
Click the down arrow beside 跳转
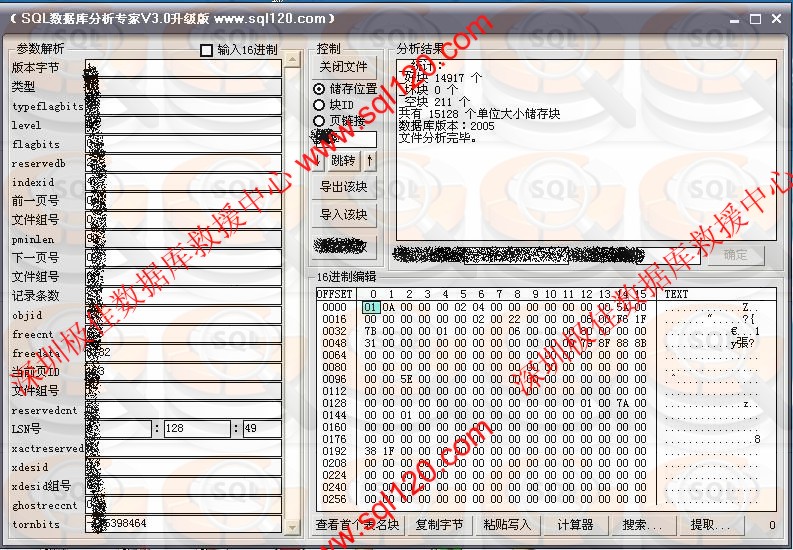pos(318,161)
